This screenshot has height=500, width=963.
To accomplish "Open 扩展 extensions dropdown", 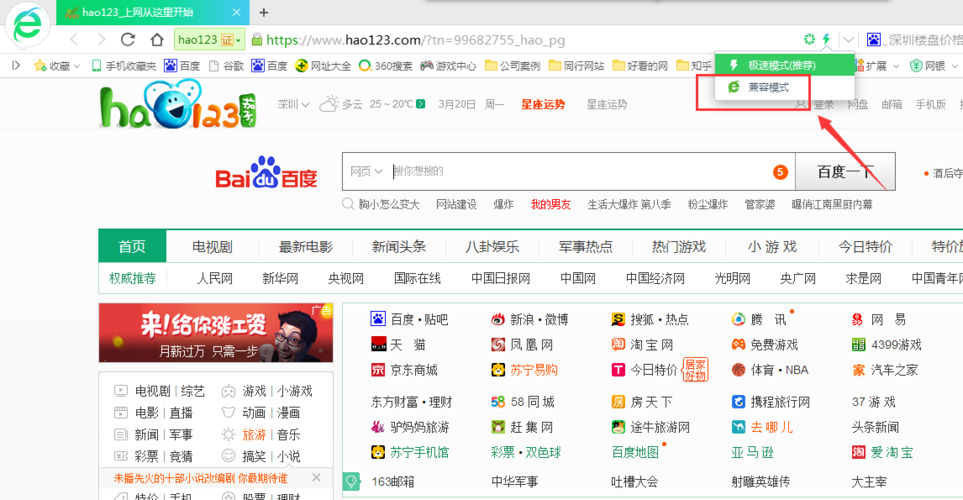I will [x=878, y=66].
